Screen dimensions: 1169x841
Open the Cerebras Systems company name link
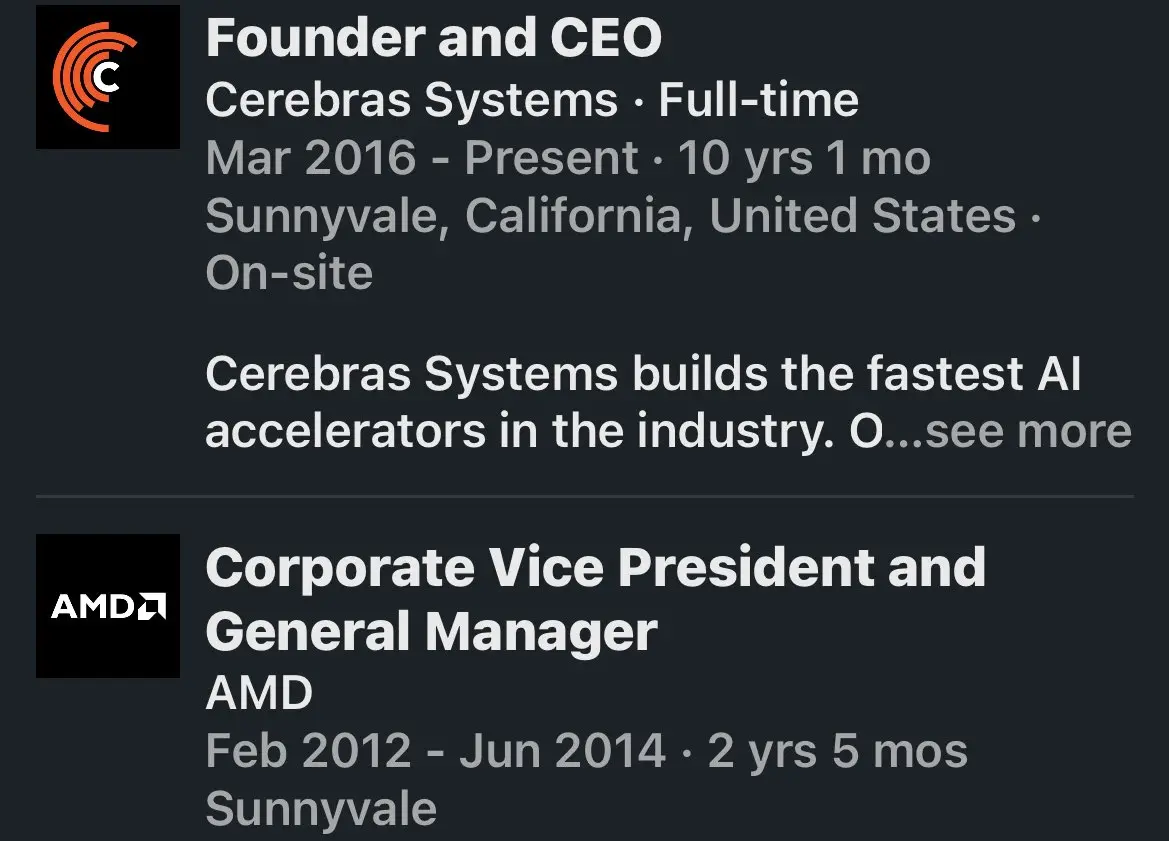pyautogui.click(x=411, y=100)
